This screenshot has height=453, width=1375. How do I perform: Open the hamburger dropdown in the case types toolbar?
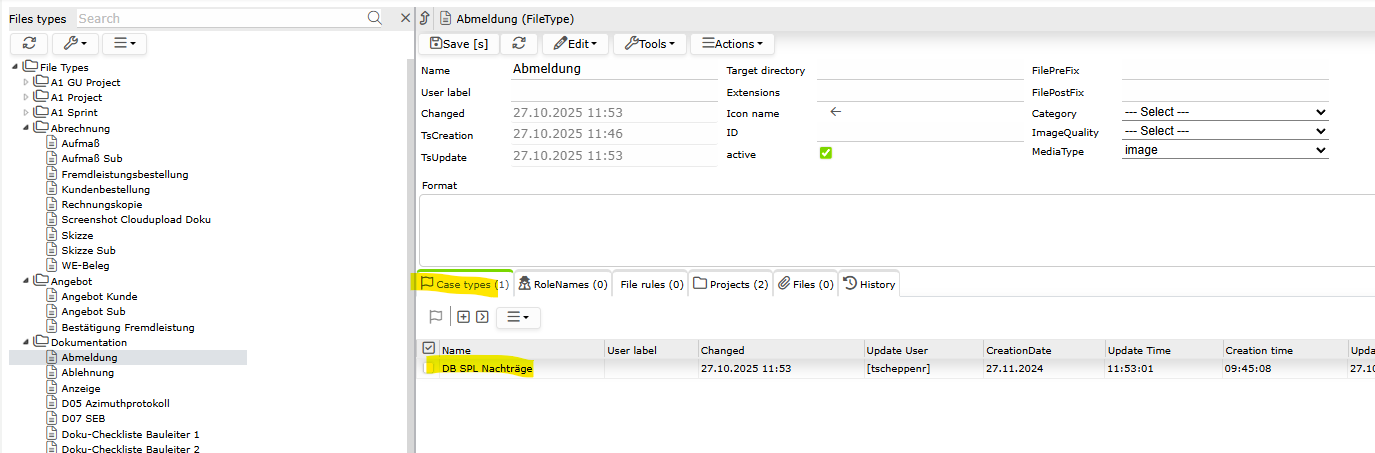pyautogui.click(x=518, y=317)
